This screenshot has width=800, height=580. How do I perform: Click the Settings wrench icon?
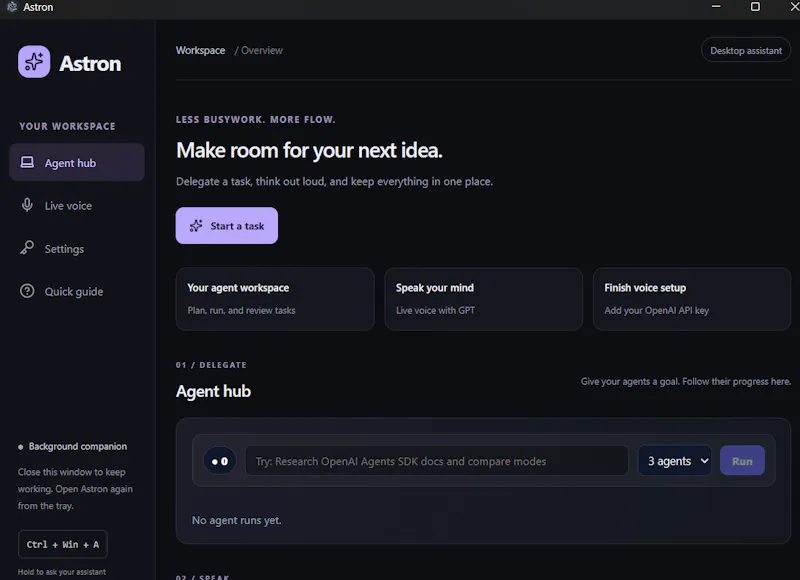[27, 248]
